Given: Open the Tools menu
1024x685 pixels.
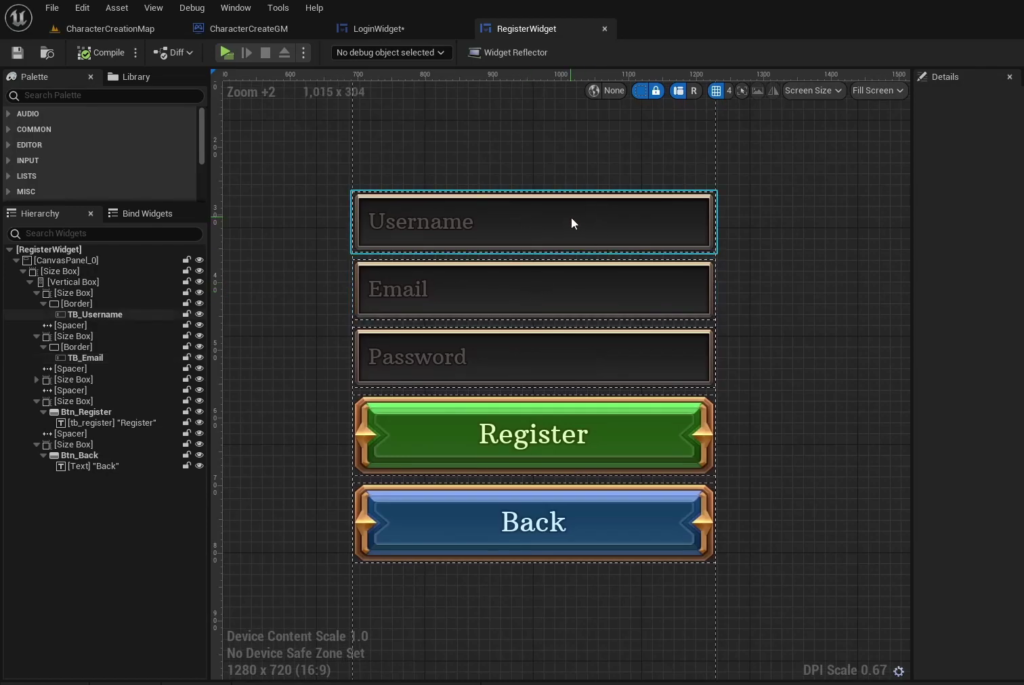Looking at the screenshot, I should tap(278, 8).
